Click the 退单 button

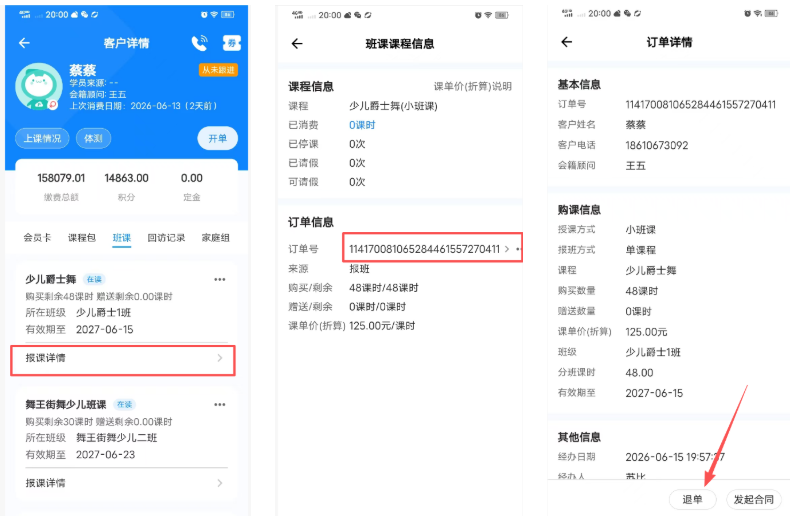click(692, 500)
